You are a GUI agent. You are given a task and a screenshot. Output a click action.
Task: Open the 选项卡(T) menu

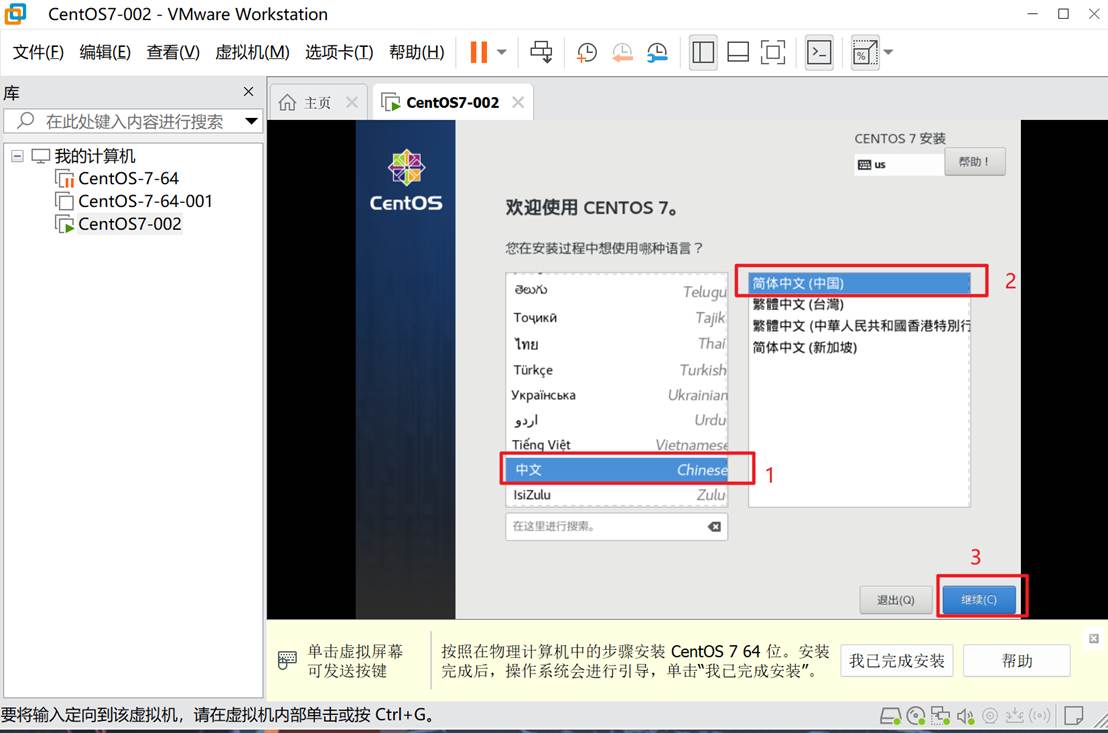point(339,52)
